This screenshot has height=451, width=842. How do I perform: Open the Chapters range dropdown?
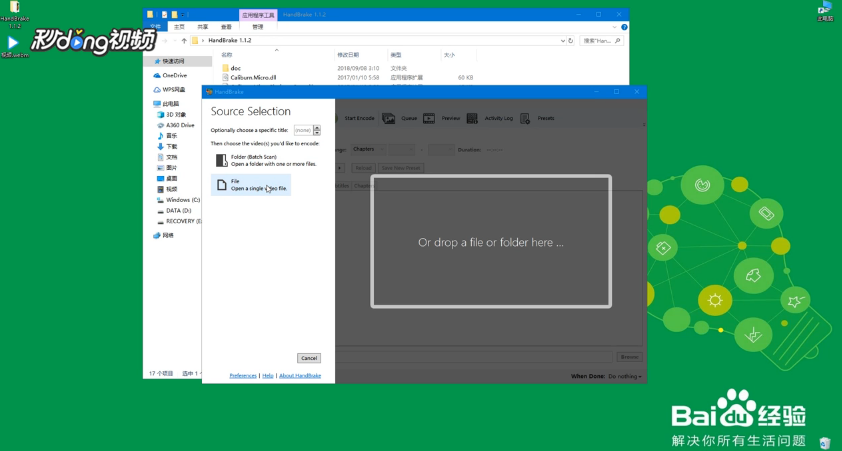click(x=368, y=149)
